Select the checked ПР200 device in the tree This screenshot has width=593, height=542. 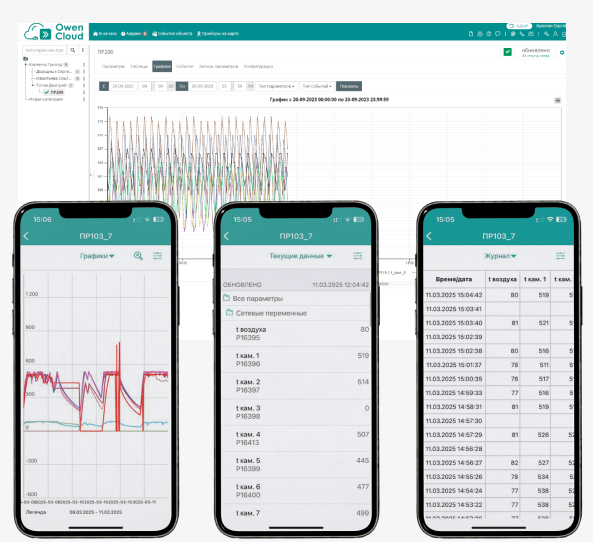tap(54, 92)
